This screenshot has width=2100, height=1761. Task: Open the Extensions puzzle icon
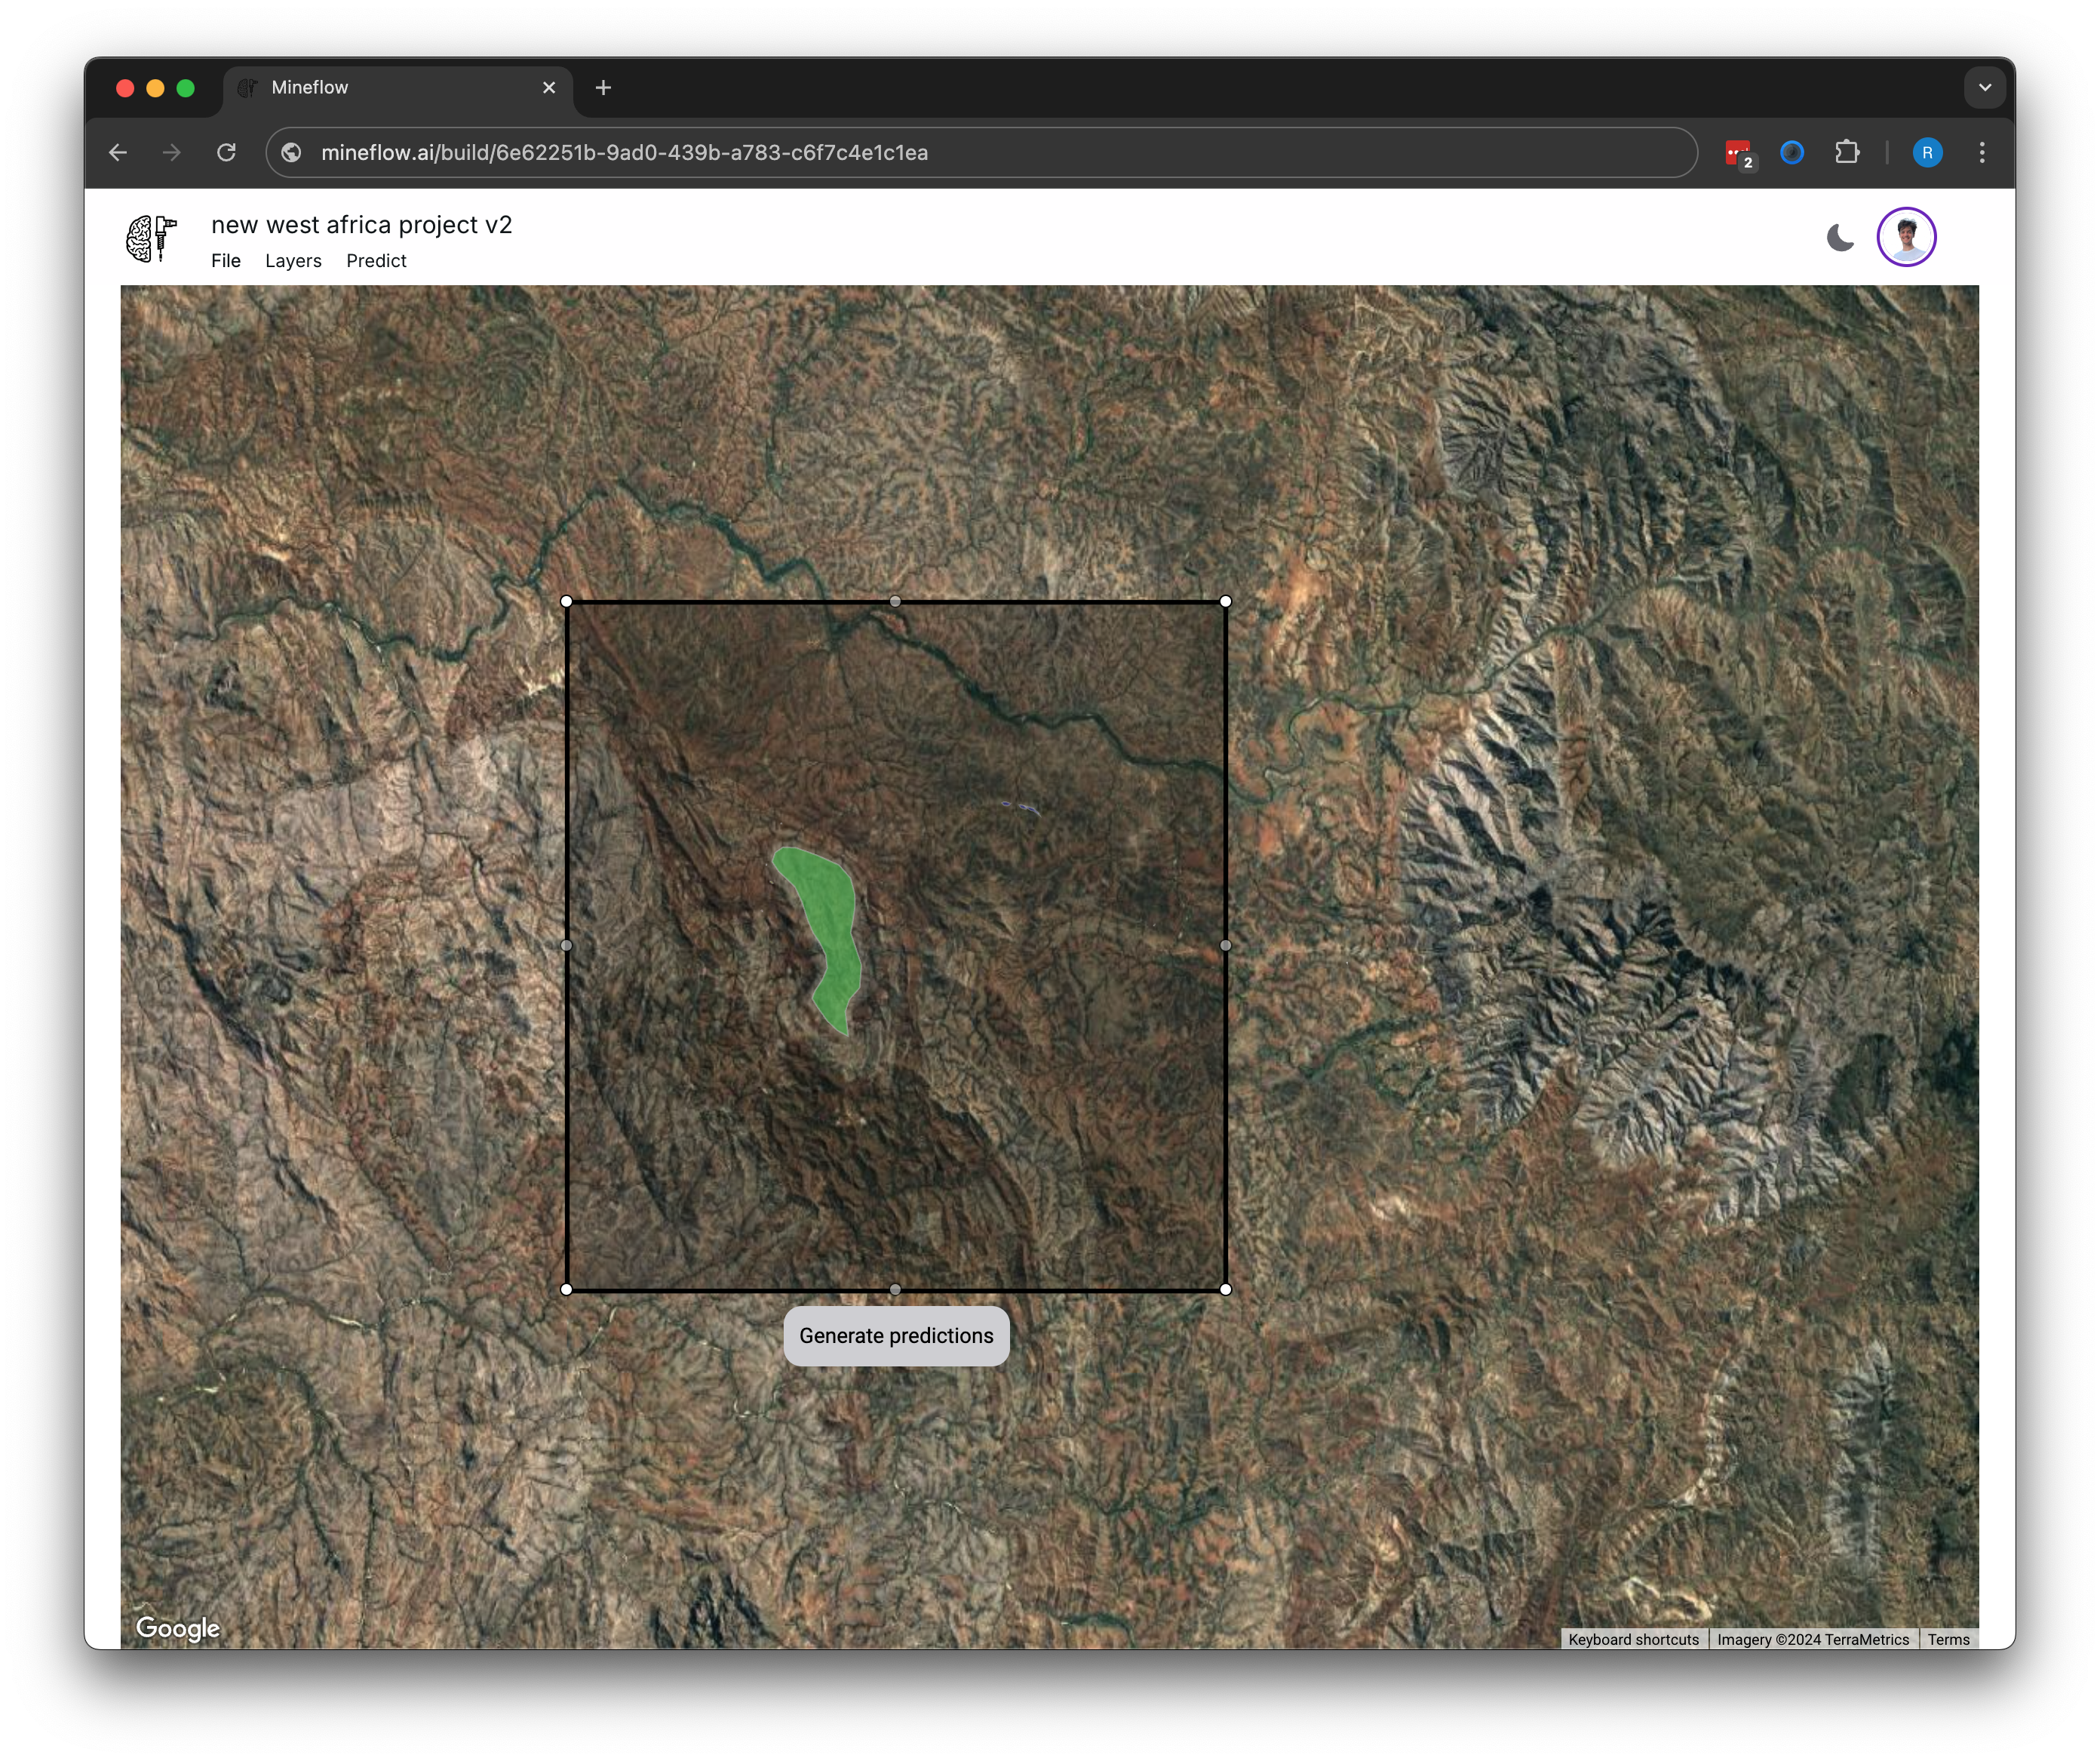(x=1847, y=152)
